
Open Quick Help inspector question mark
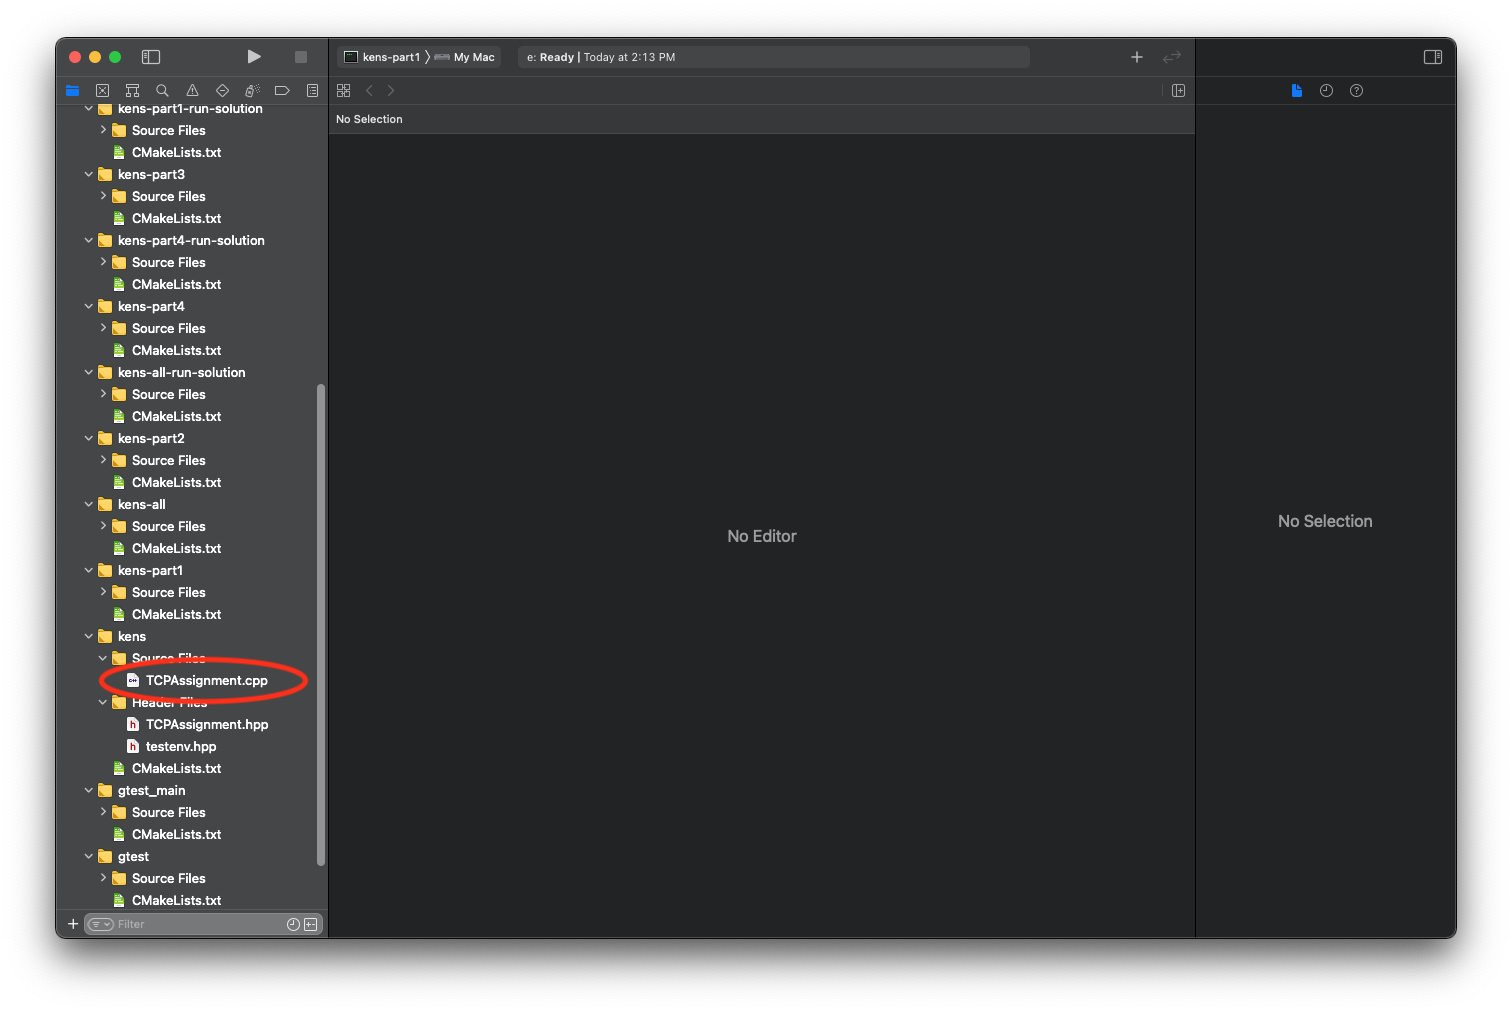(x=1356, y=90)
